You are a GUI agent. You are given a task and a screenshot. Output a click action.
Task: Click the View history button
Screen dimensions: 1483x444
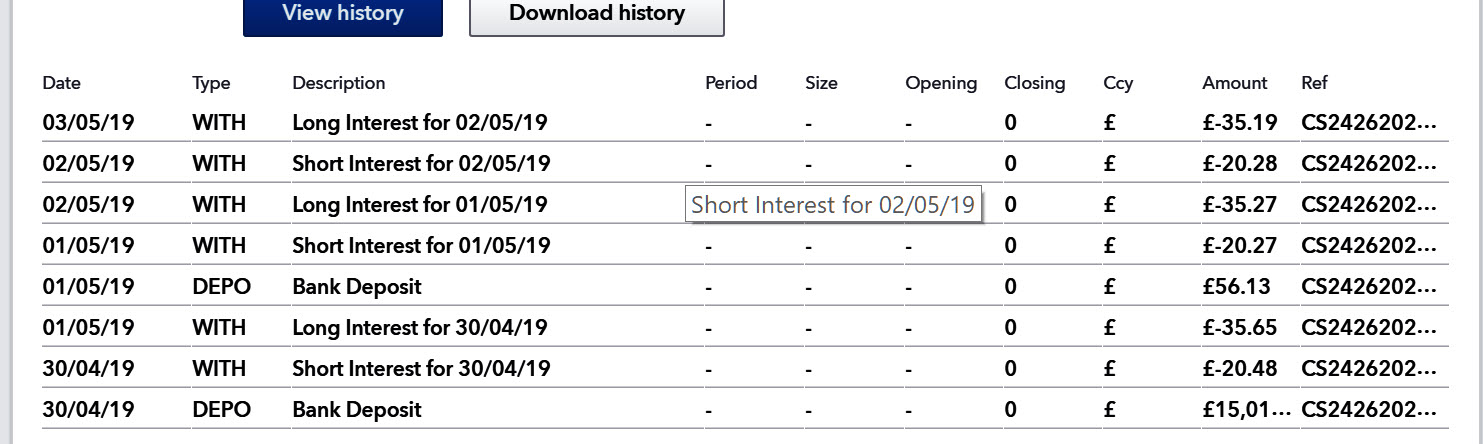342,14
